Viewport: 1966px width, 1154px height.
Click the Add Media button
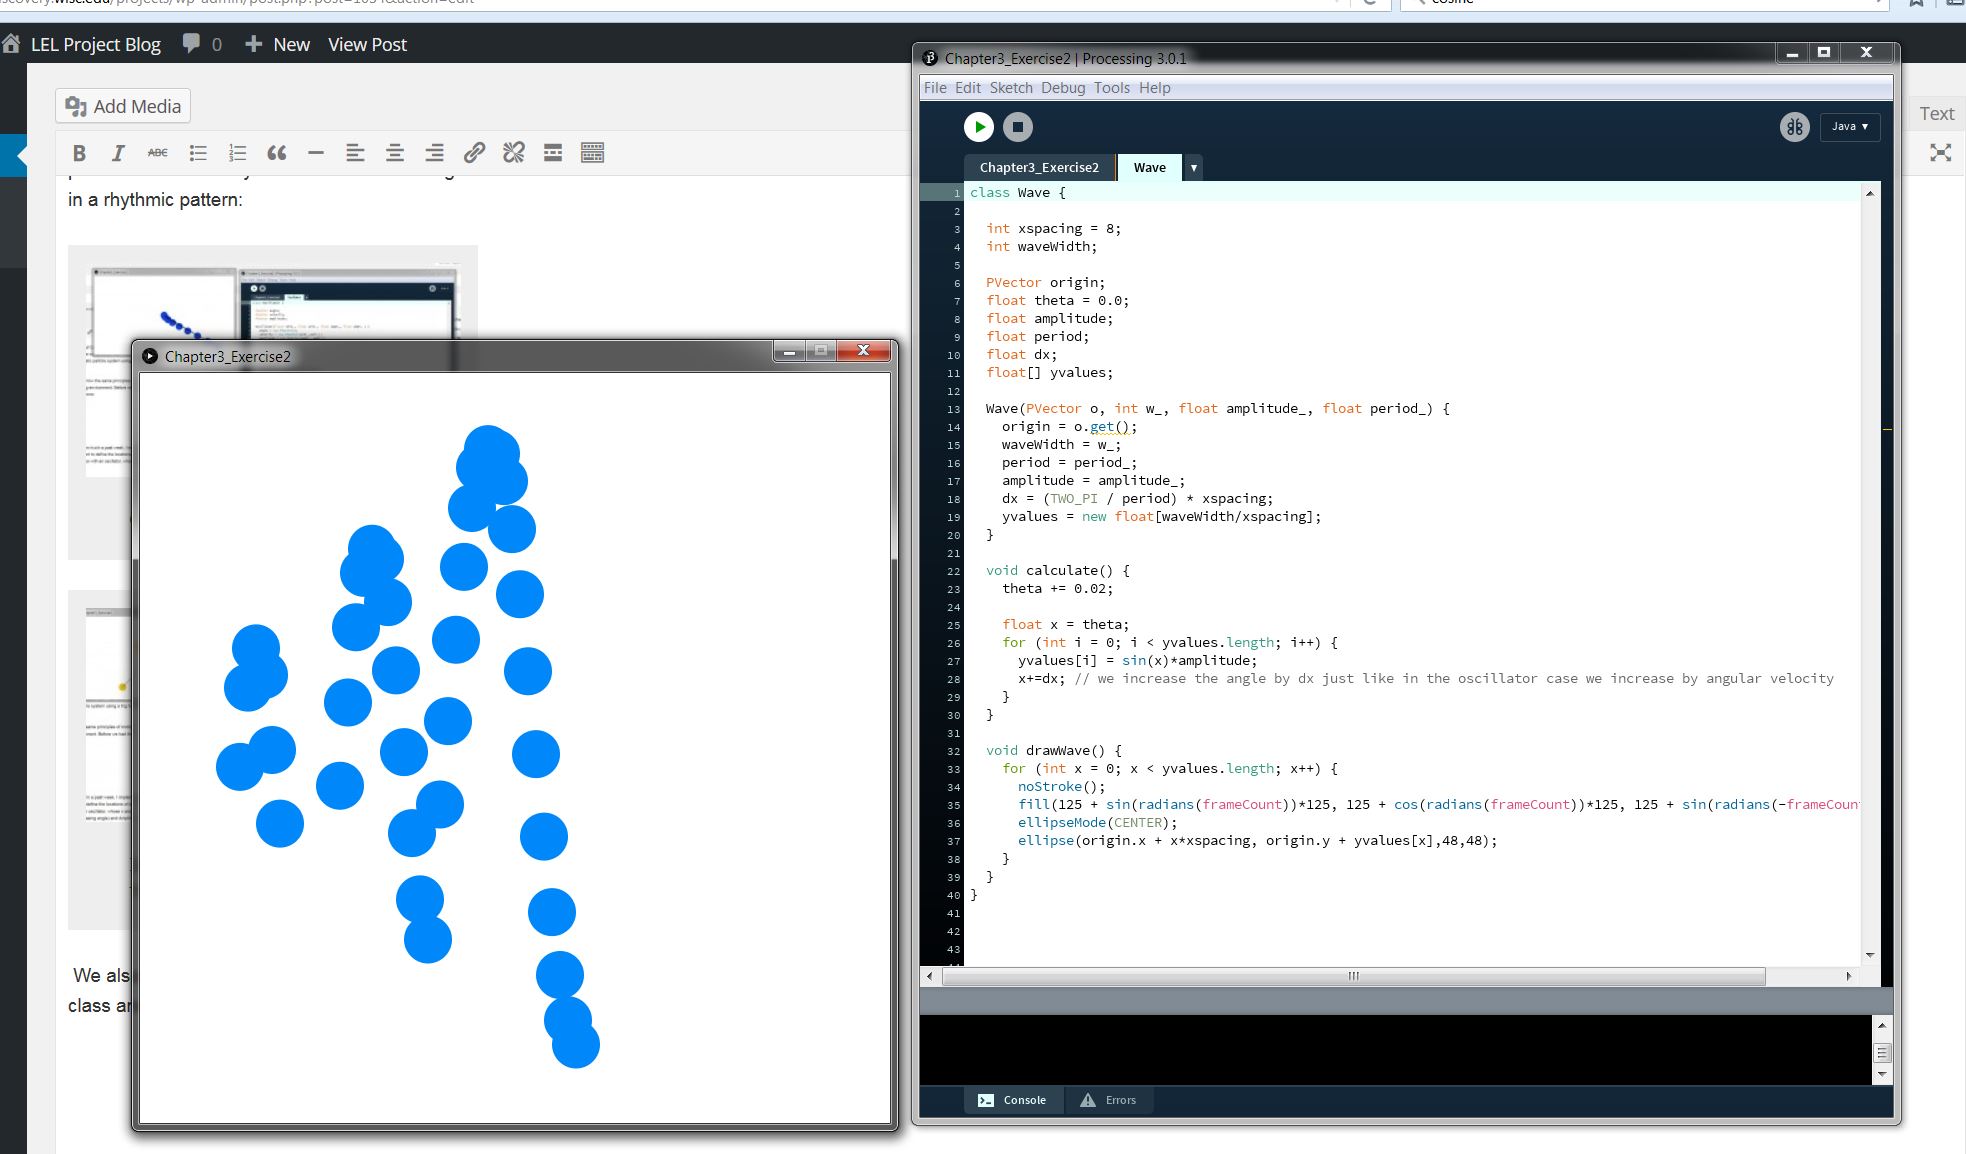(123, 106)
